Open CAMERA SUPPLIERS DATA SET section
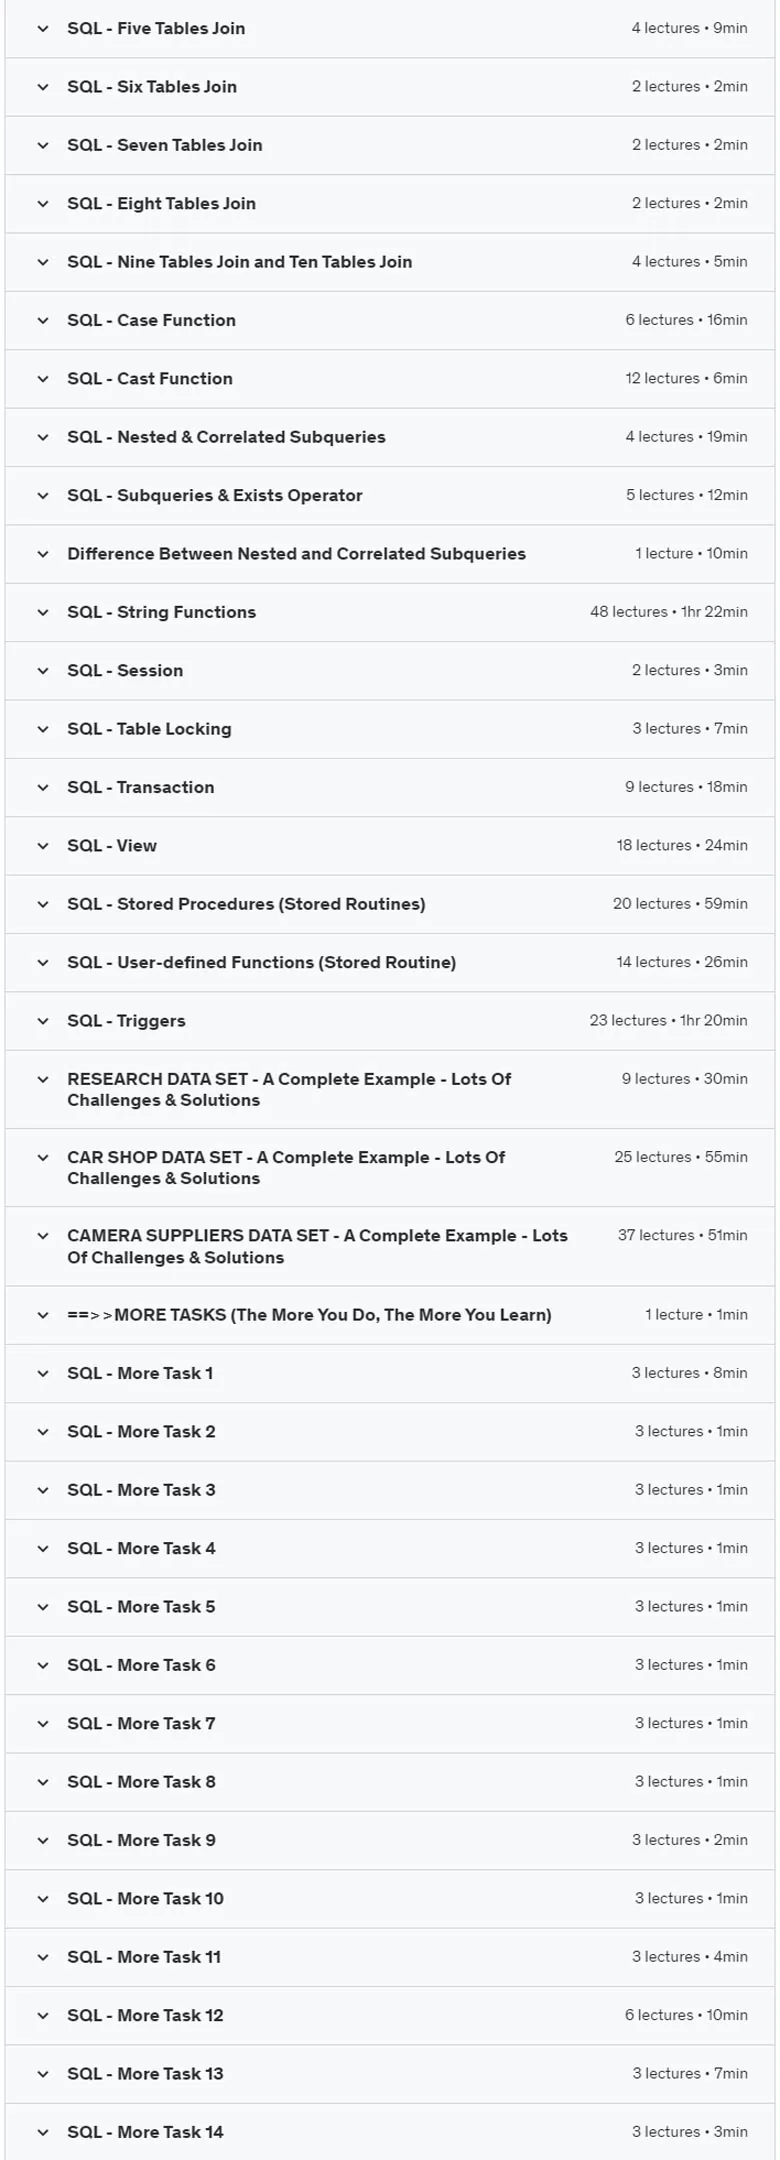Image resolution: width=780 pixels, height=2160 pixels. point(390,1247)
